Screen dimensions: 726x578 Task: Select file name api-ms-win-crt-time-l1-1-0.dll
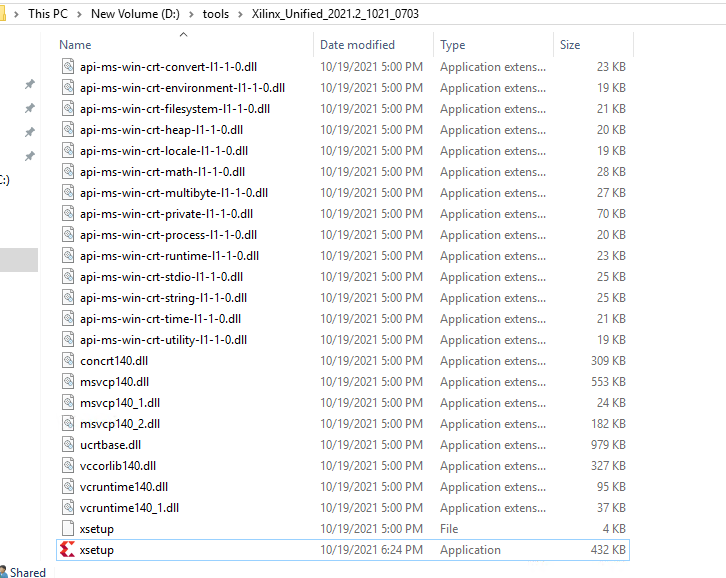tap(160, 319)
